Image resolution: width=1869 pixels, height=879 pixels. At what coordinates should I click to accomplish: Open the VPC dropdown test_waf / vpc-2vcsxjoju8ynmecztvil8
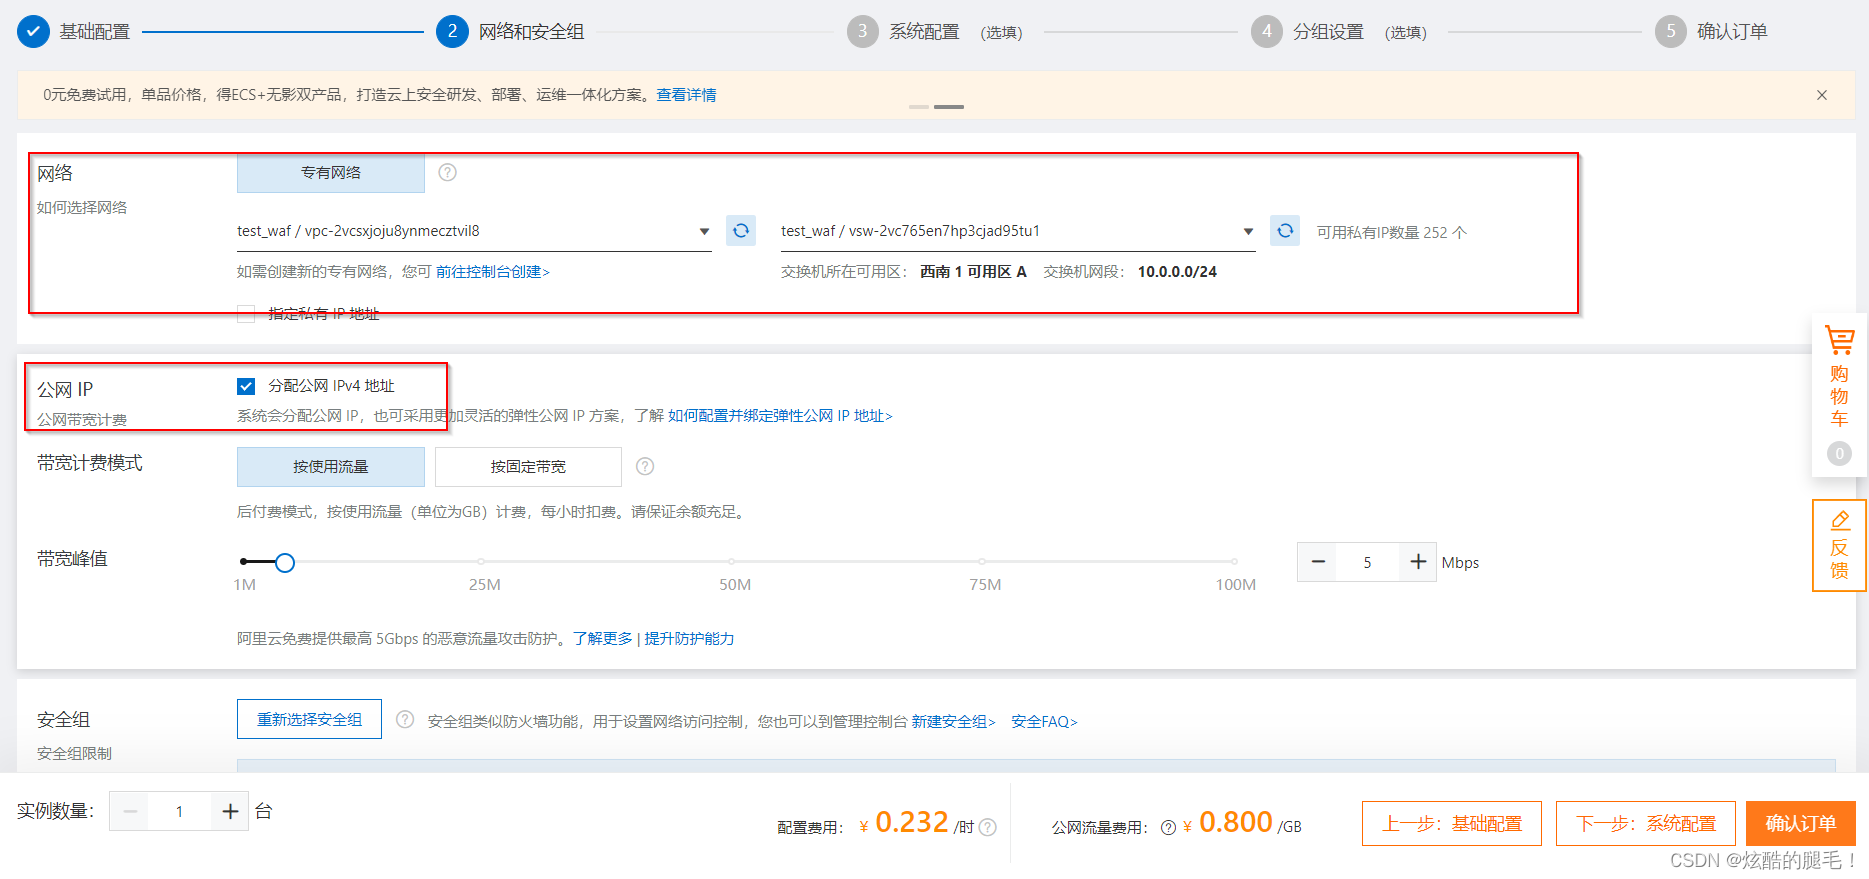click(x=474, y=231)
